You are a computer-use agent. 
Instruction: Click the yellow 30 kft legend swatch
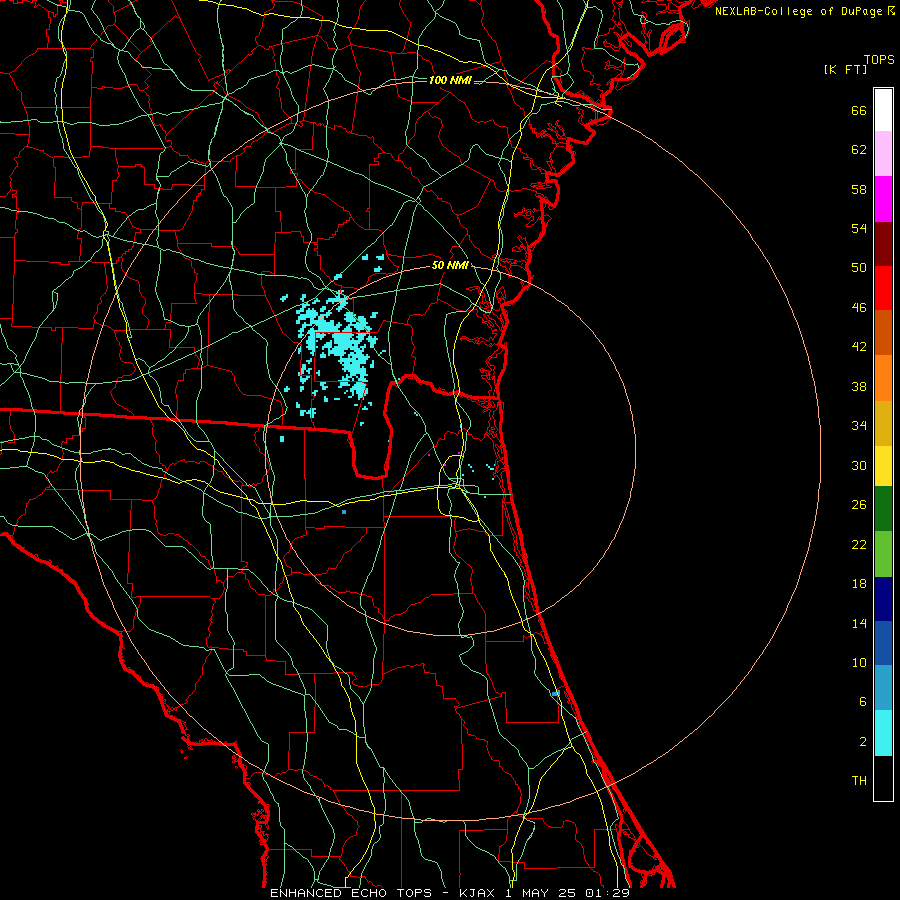pos(883,466)
